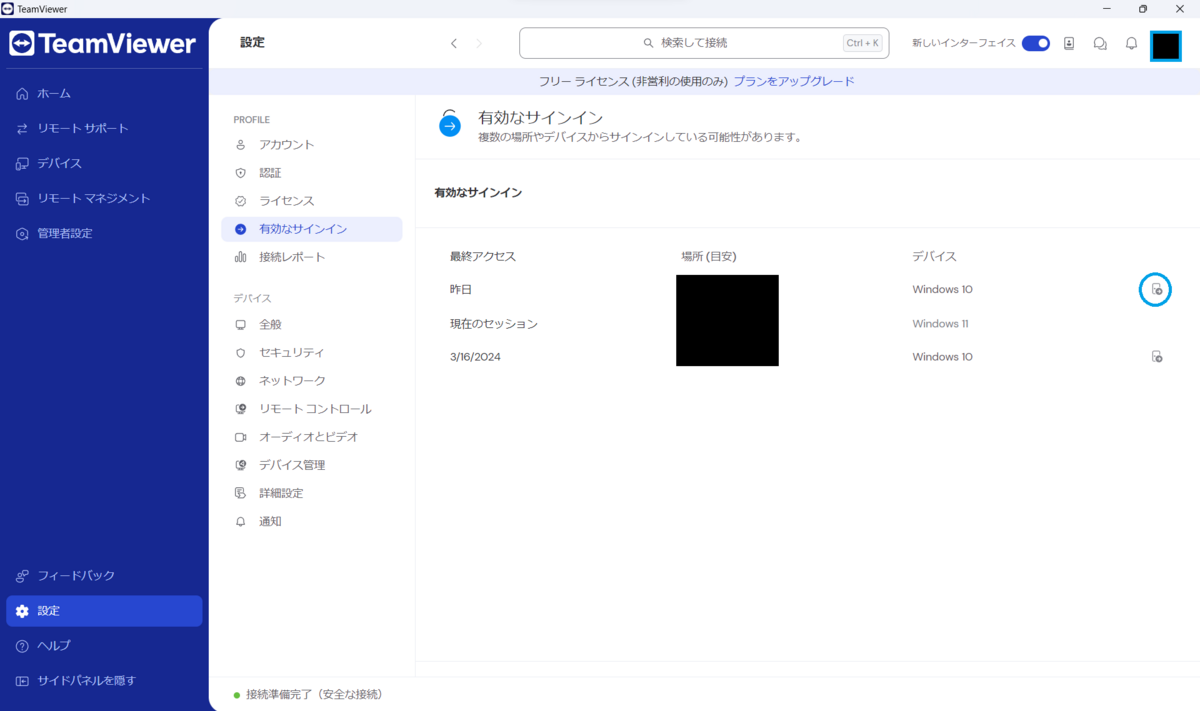Screen dimensions: 1200x711
Task: Click プランをアップグレード link
Action: [x=794, y=81]
